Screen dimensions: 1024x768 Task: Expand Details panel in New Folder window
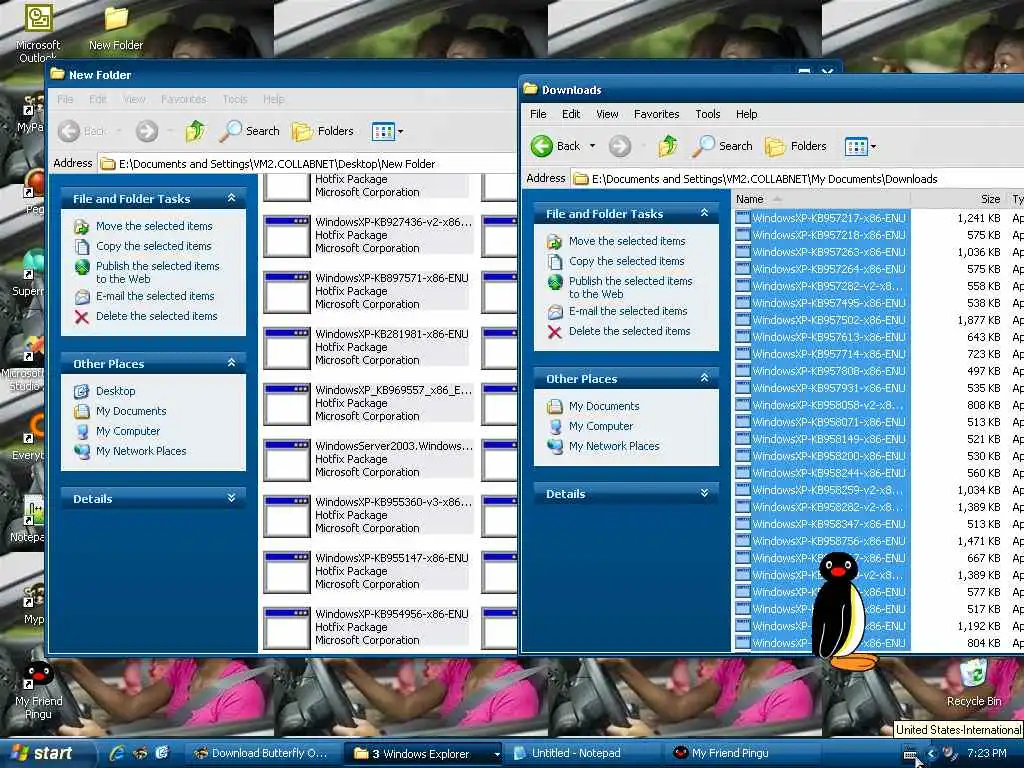click(x=231, y=498)
